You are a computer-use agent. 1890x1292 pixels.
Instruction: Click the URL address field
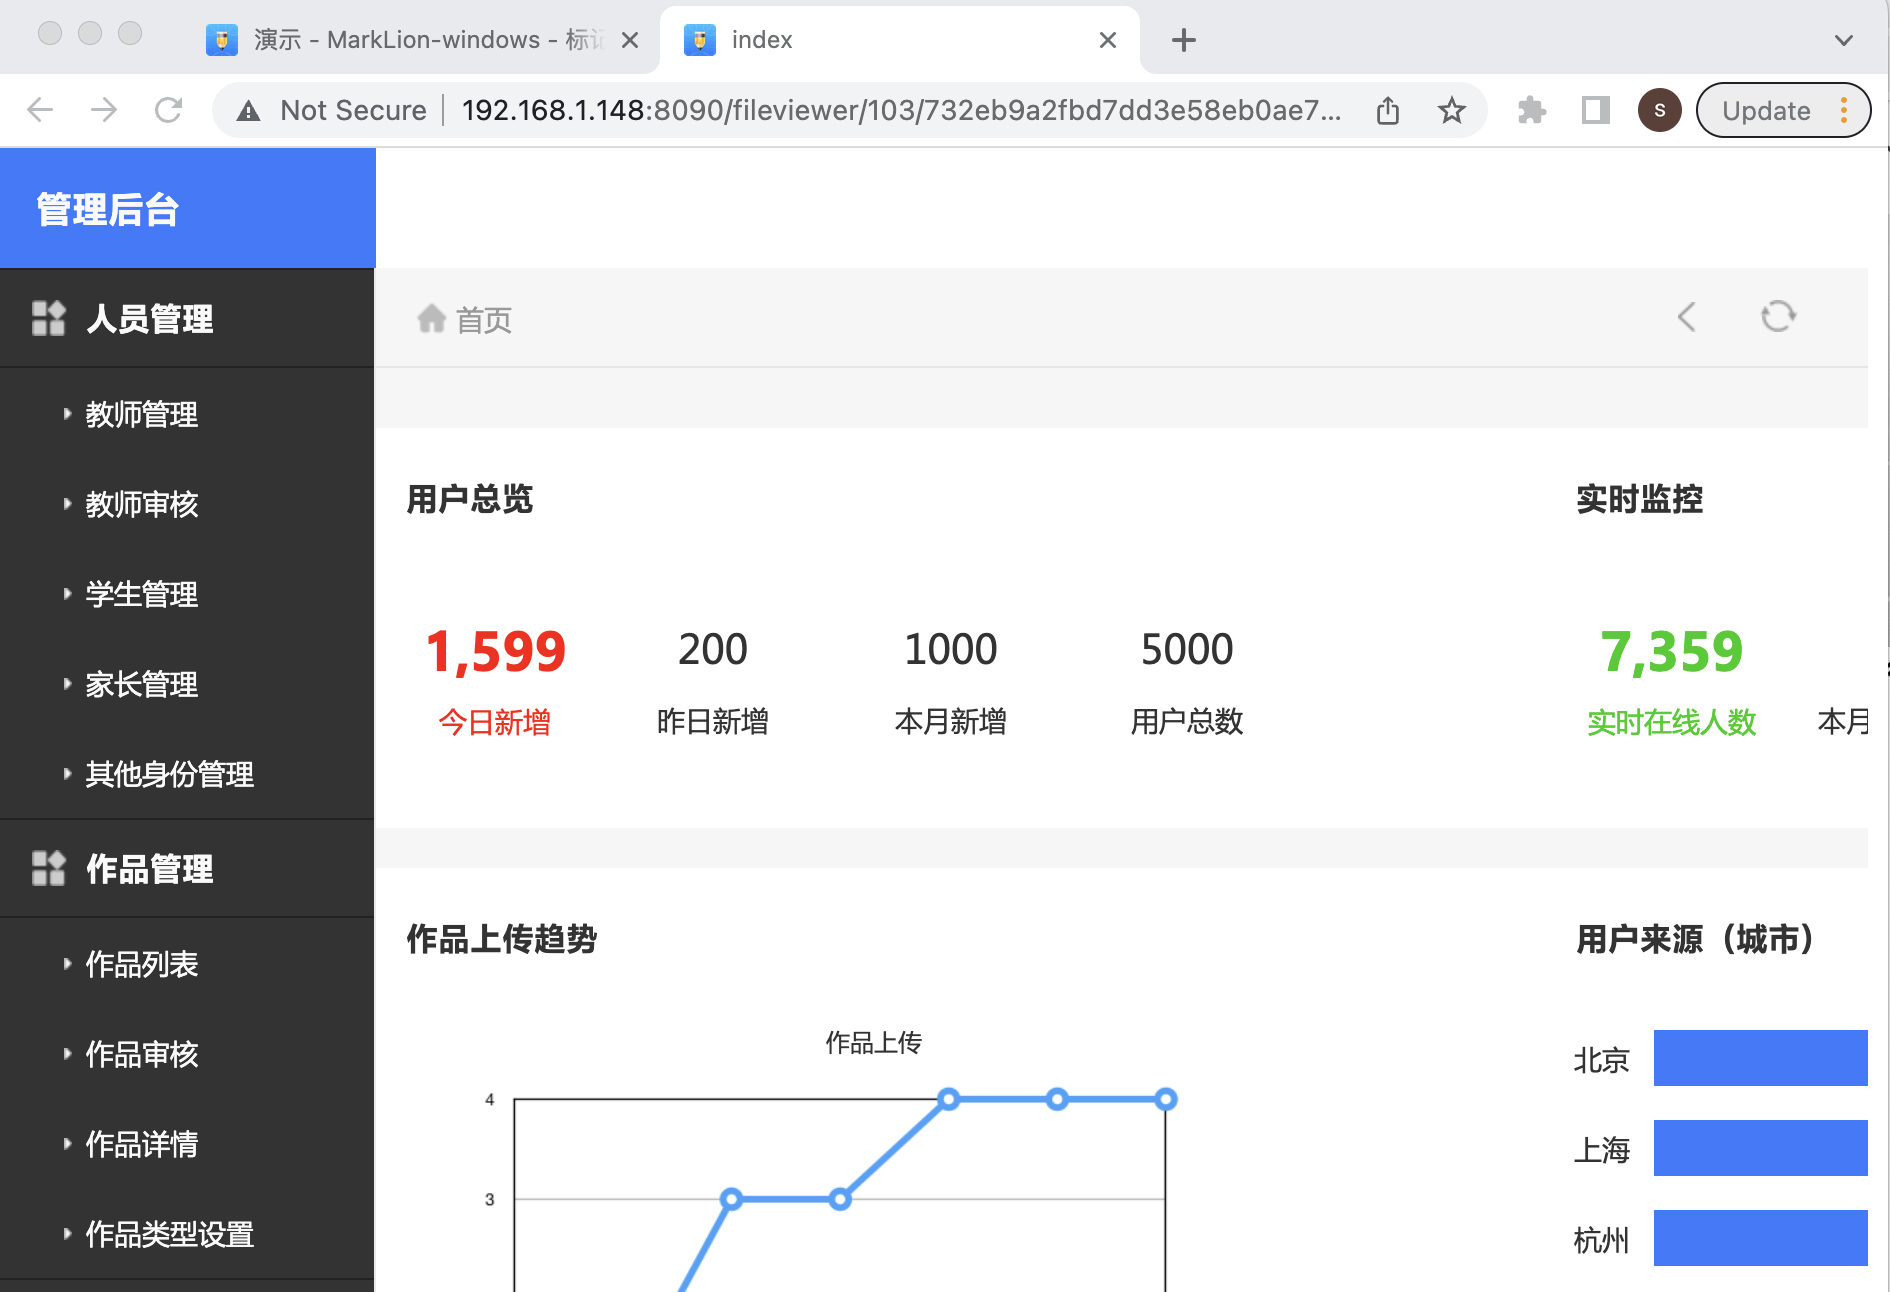[900, 110]
